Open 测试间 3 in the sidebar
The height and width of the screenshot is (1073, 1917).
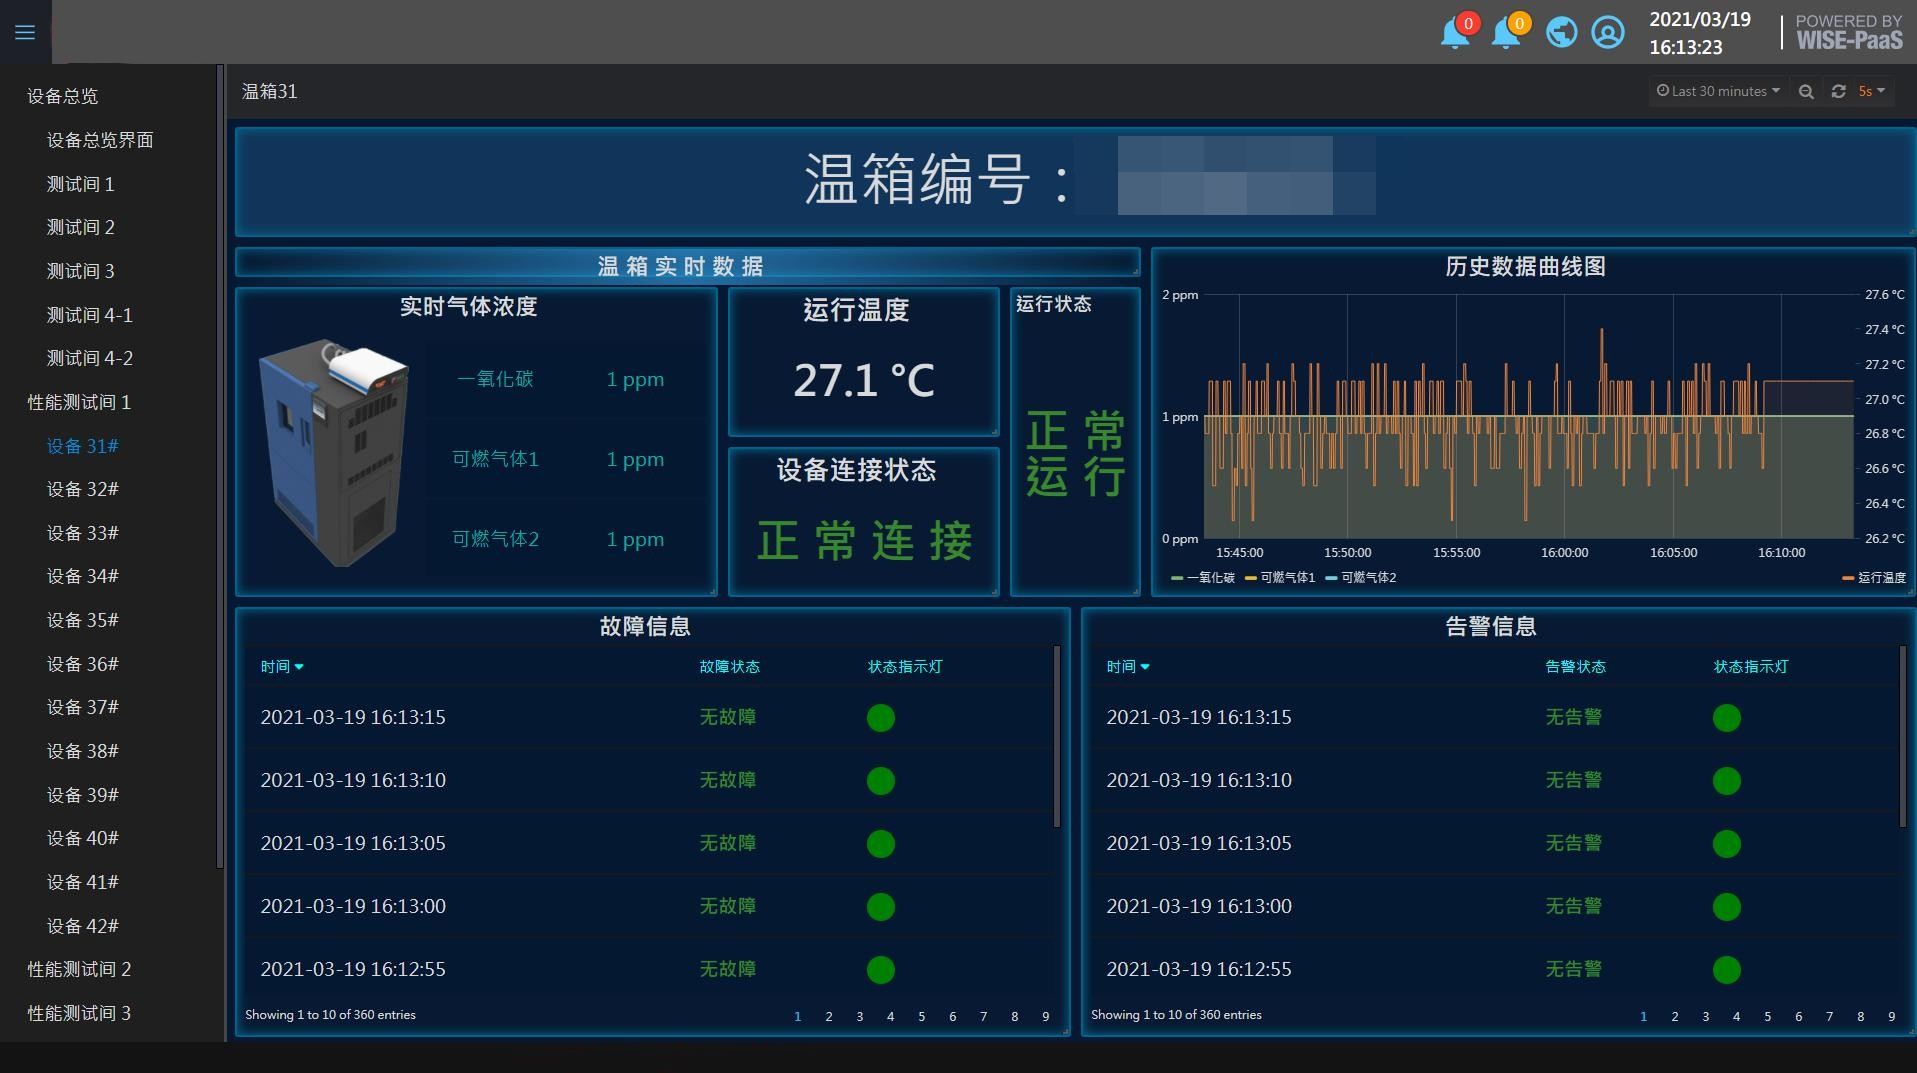point(80,271)
